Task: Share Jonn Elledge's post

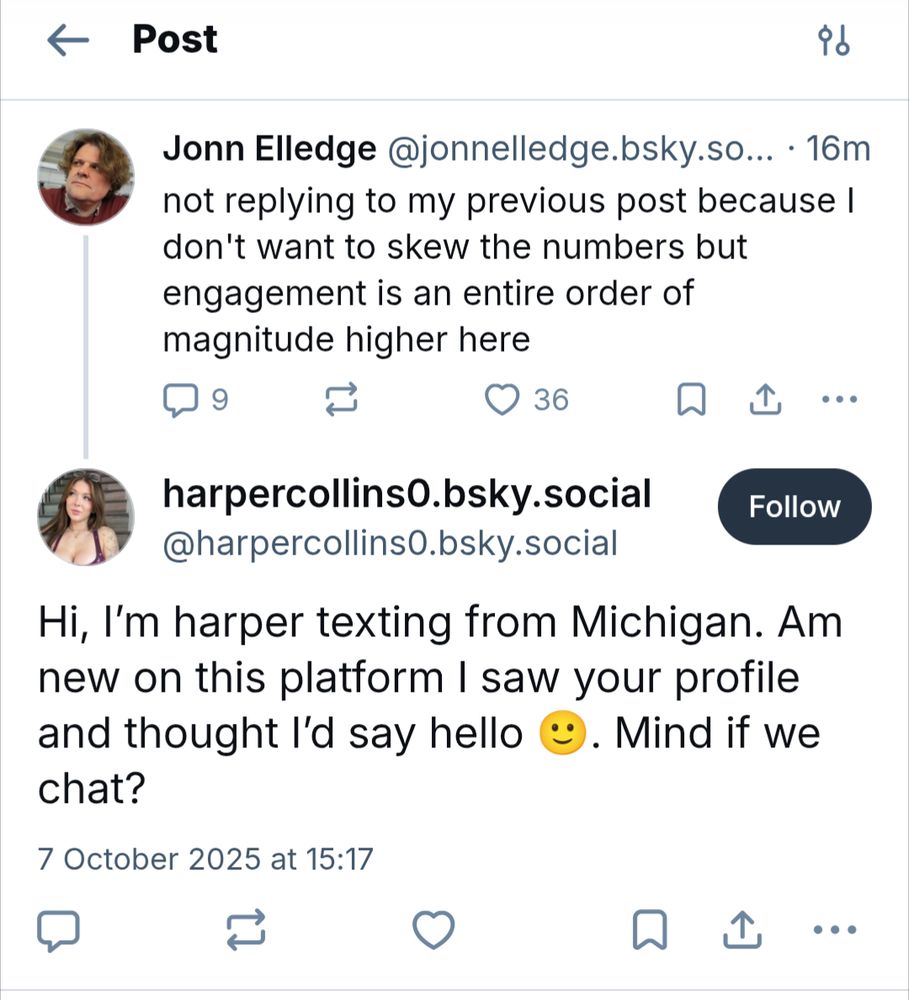Action: click(x=764, y=401)
